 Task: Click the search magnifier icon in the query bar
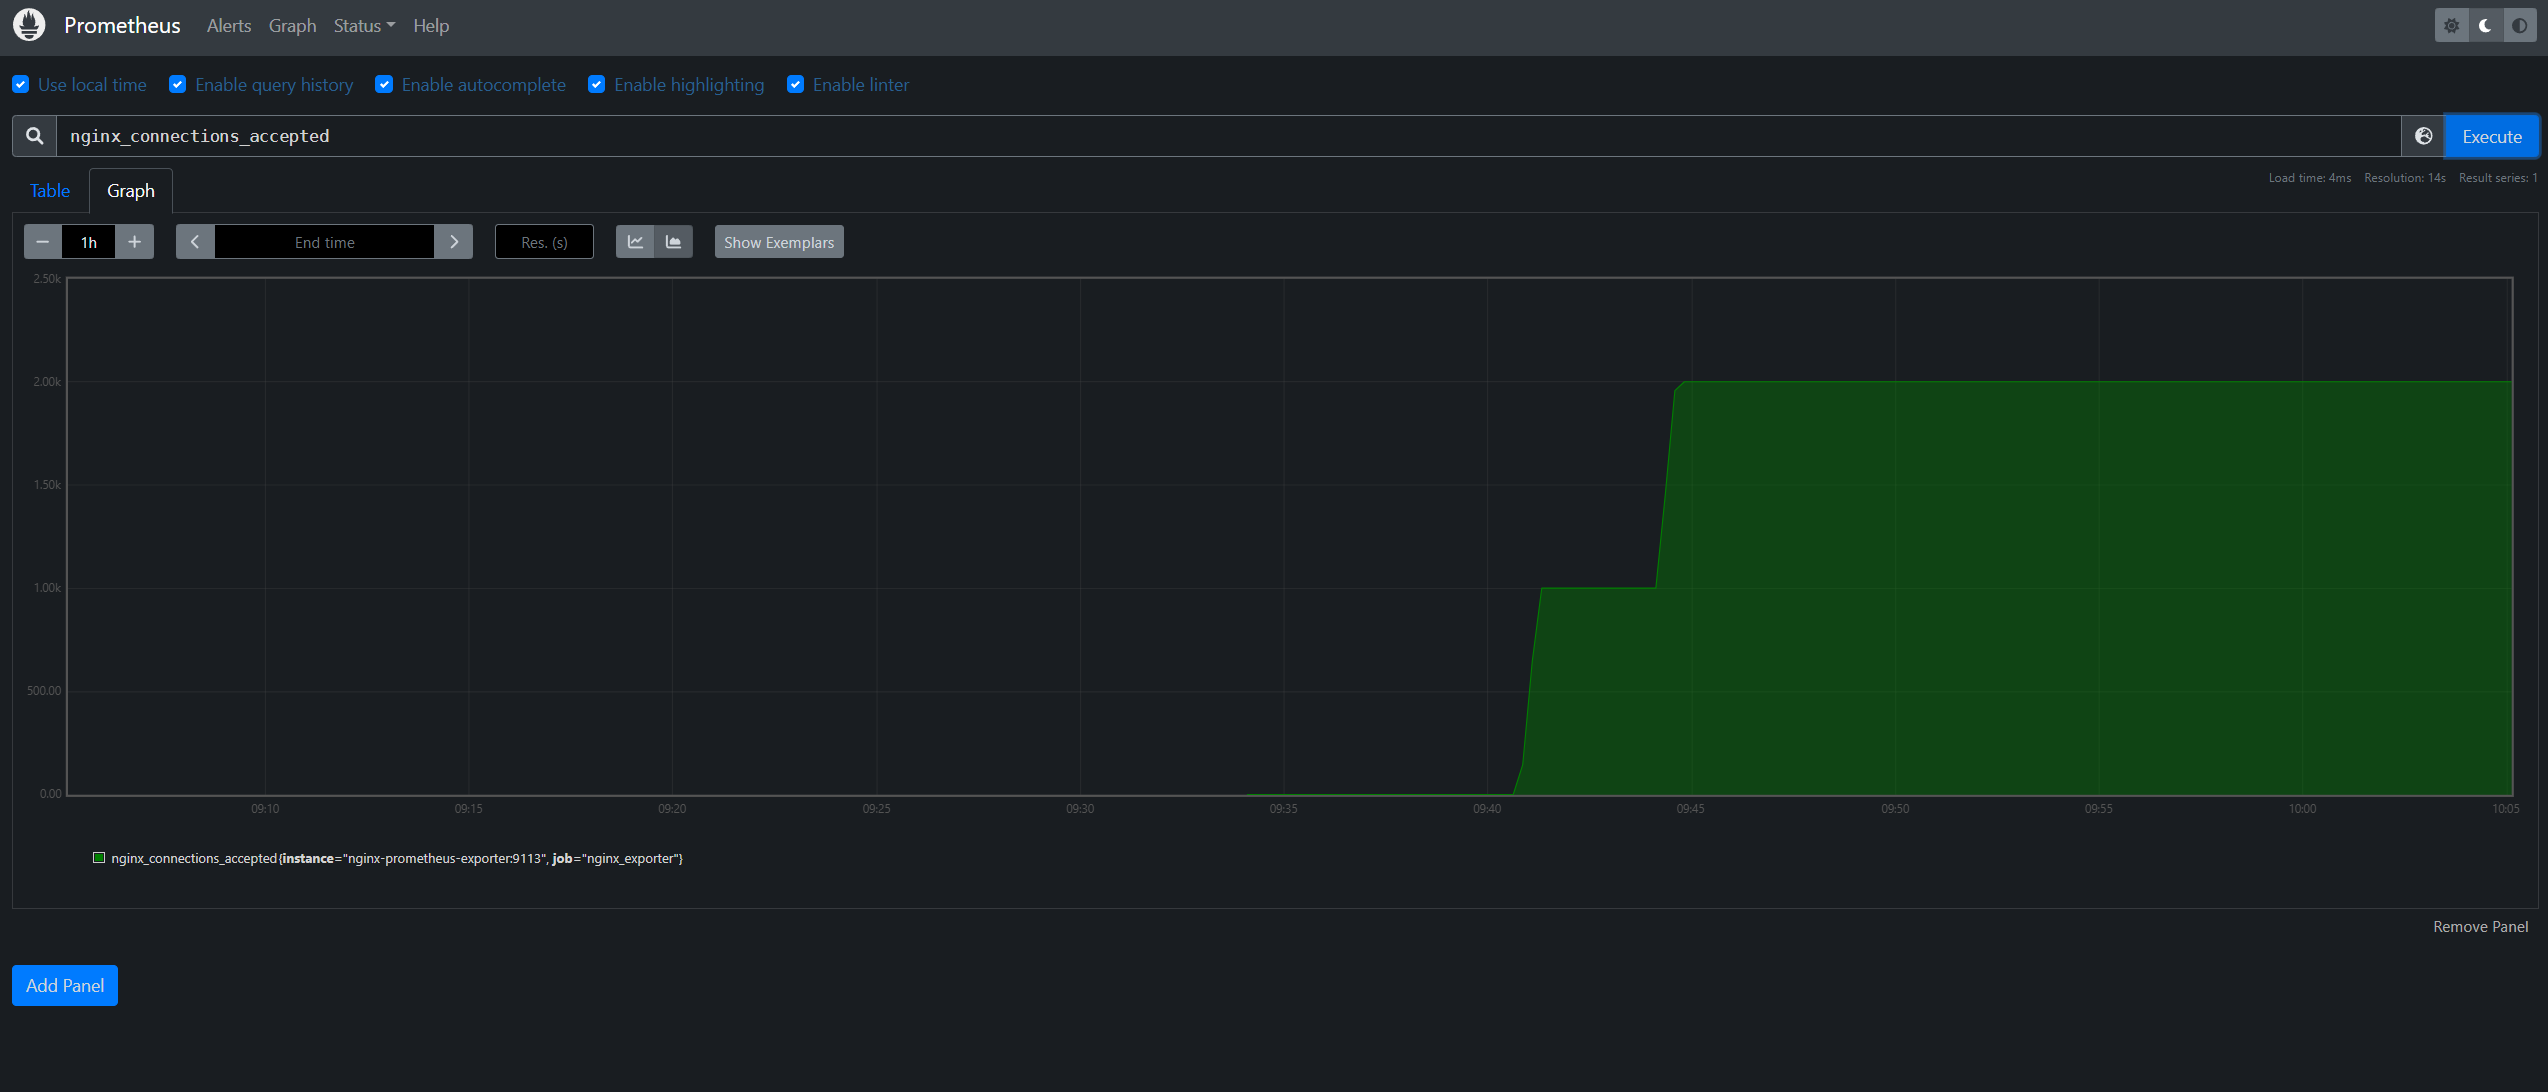[x=34, y=135]
